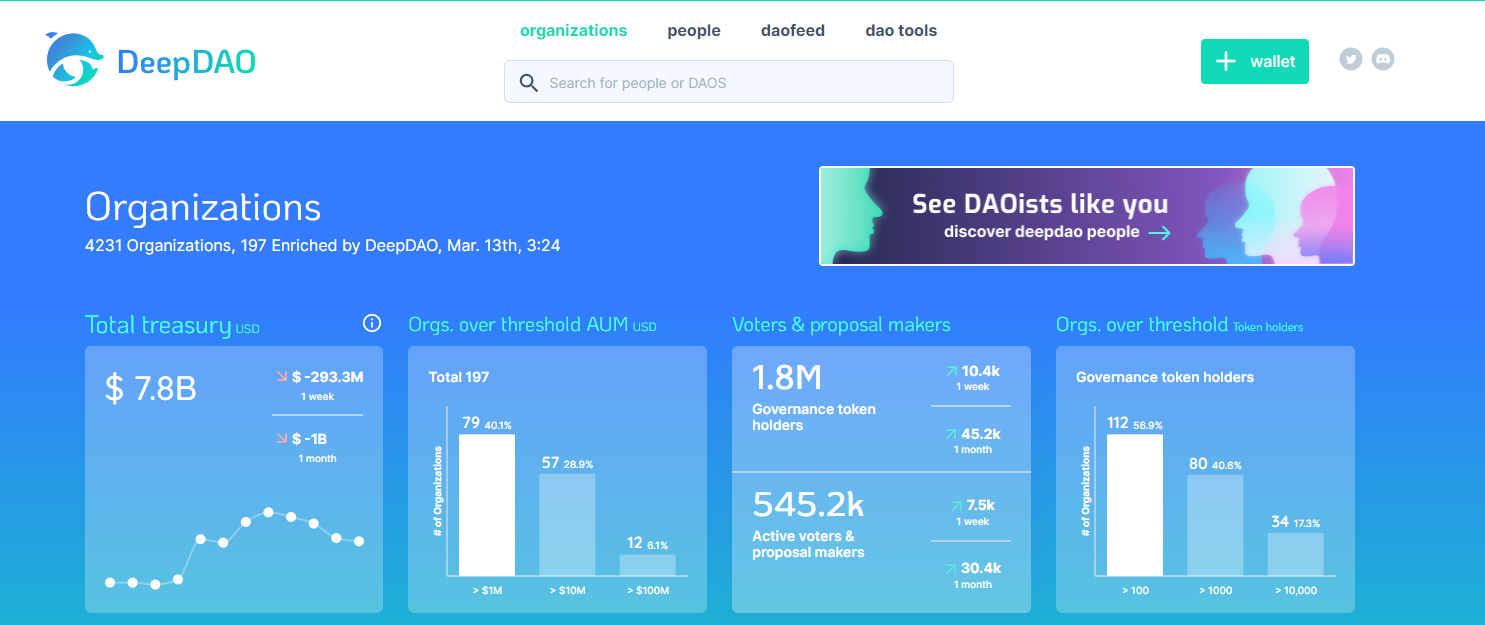The height and width of the screenshot is (625, 1485).
Task: Click the Total treasury section heading
Action: coord(172,325)
